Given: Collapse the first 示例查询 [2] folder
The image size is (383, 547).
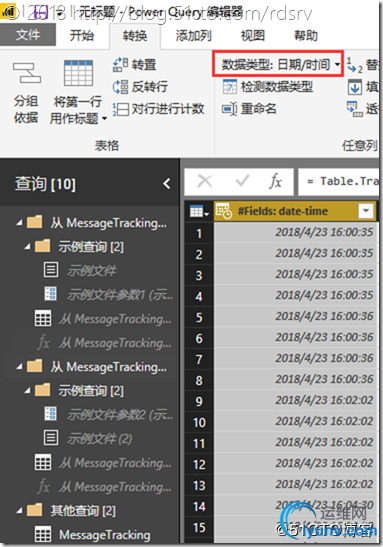Looking at the screenshot, I should pos(28,247).
